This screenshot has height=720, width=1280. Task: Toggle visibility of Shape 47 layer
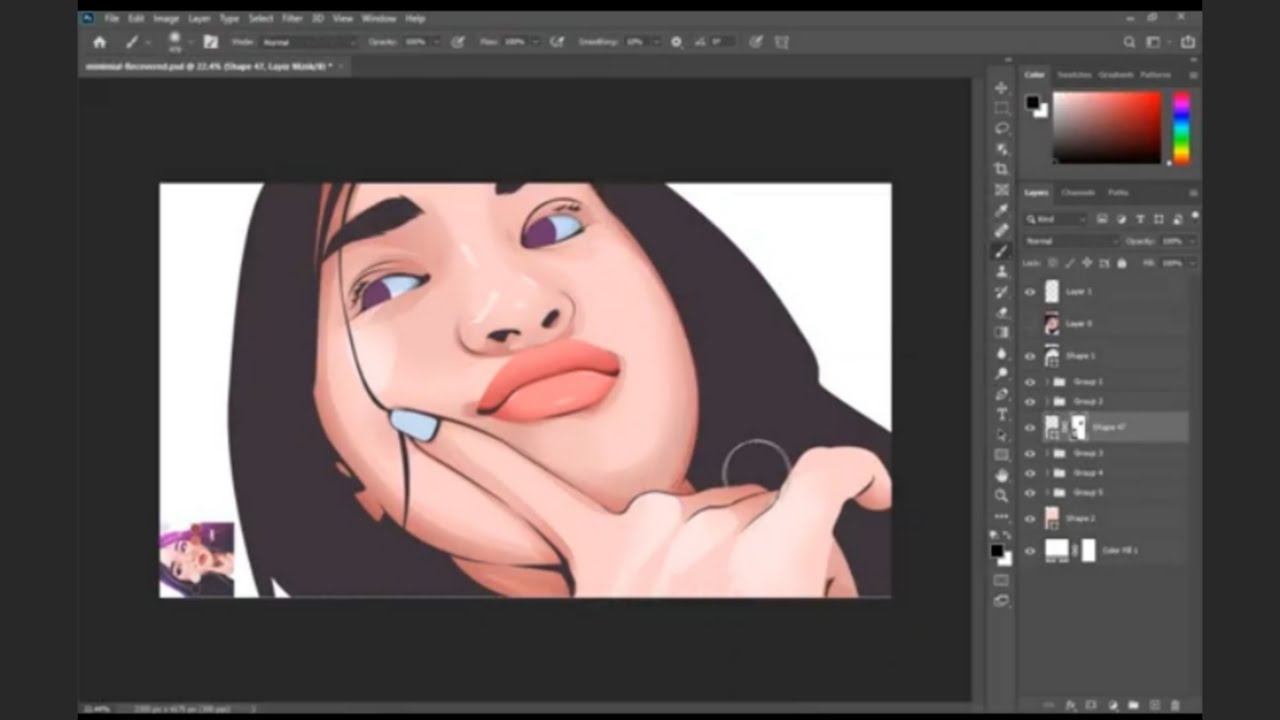[1030, 428]
